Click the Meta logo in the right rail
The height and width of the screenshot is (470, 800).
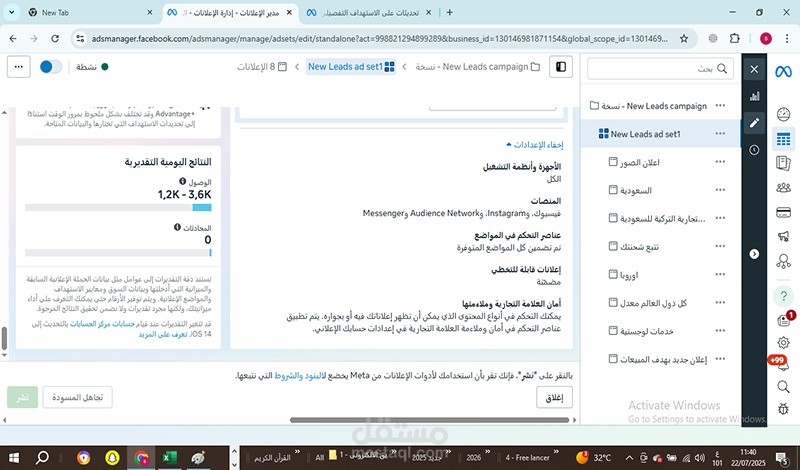pos(783,71)
